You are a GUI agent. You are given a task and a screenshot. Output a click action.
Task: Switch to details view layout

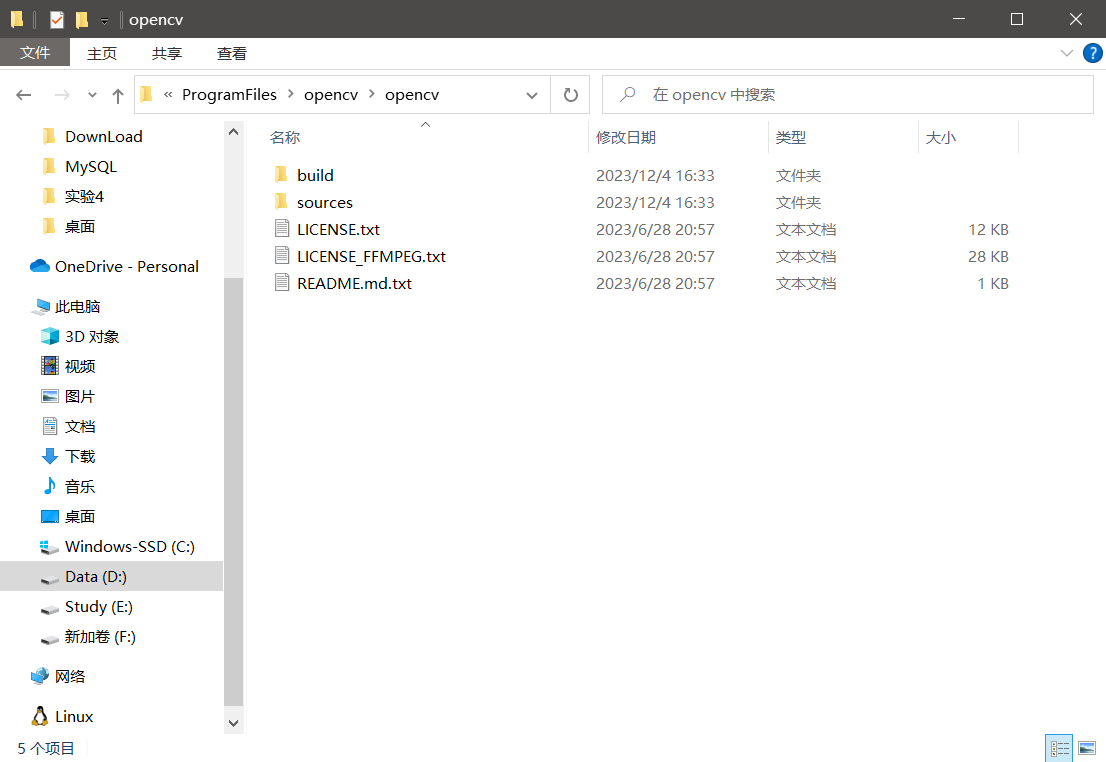pyautogui.click(x=1059, y=748)
